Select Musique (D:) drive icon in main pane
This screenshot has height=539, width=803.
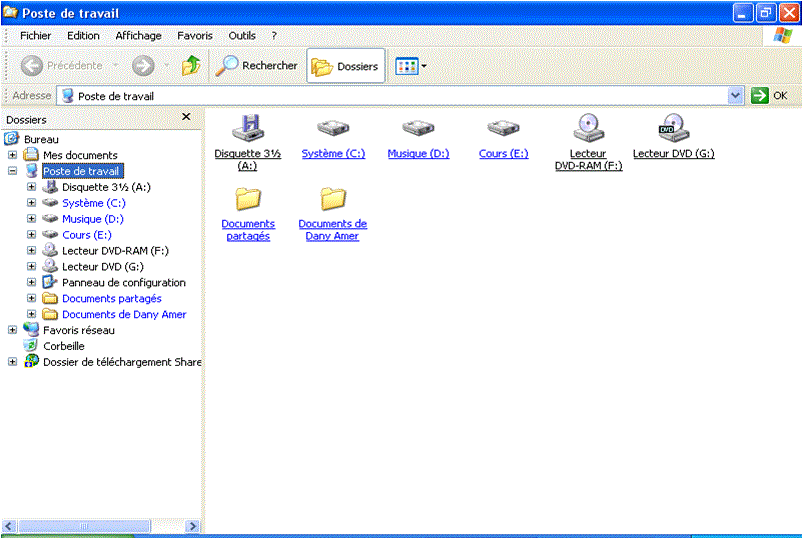tap(418, 128)
